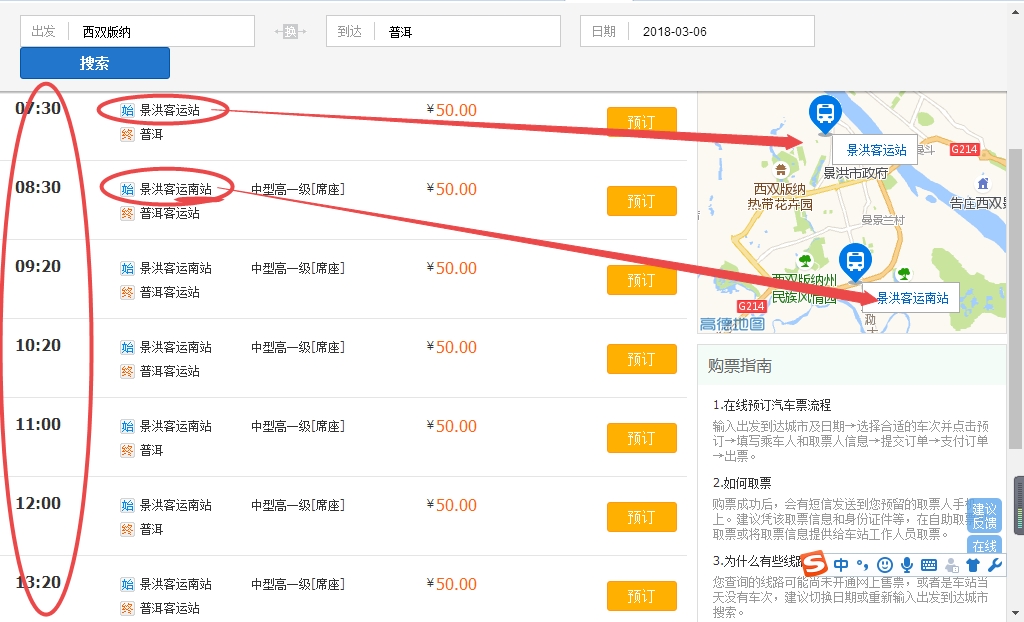Toggle the punctuation mode in IME bar
The width and height of the screenshot is (1024, 622).
click(x=863, y=566)
